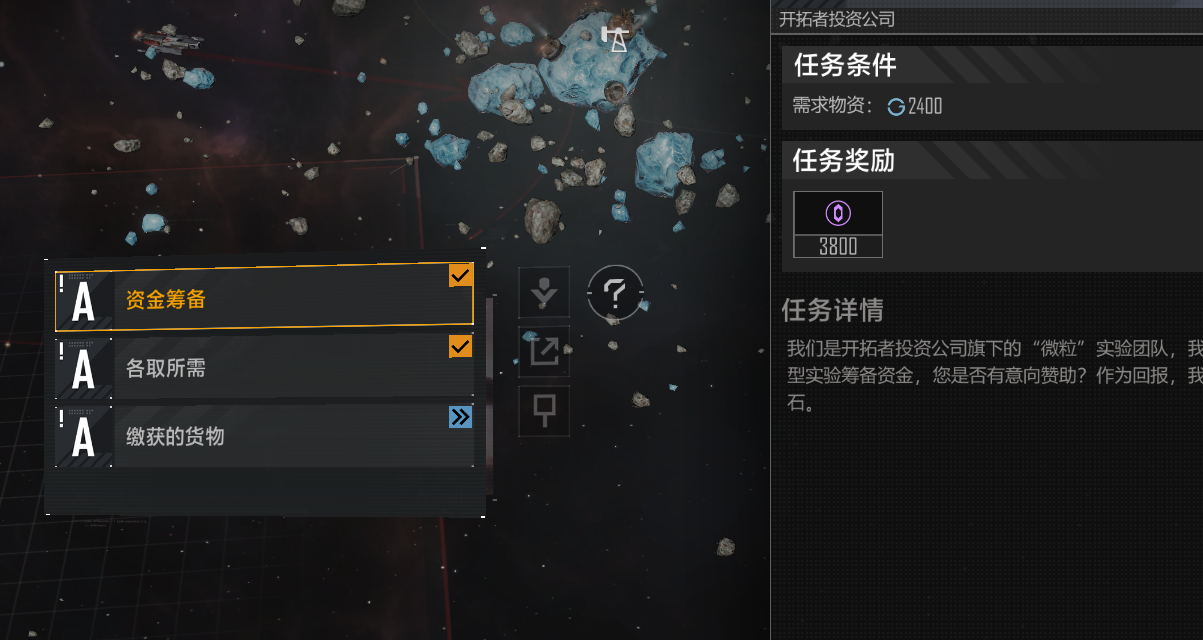
Task: Toggle the orange checkmark on 资金筹备
Action: click(x=460, y=276)
